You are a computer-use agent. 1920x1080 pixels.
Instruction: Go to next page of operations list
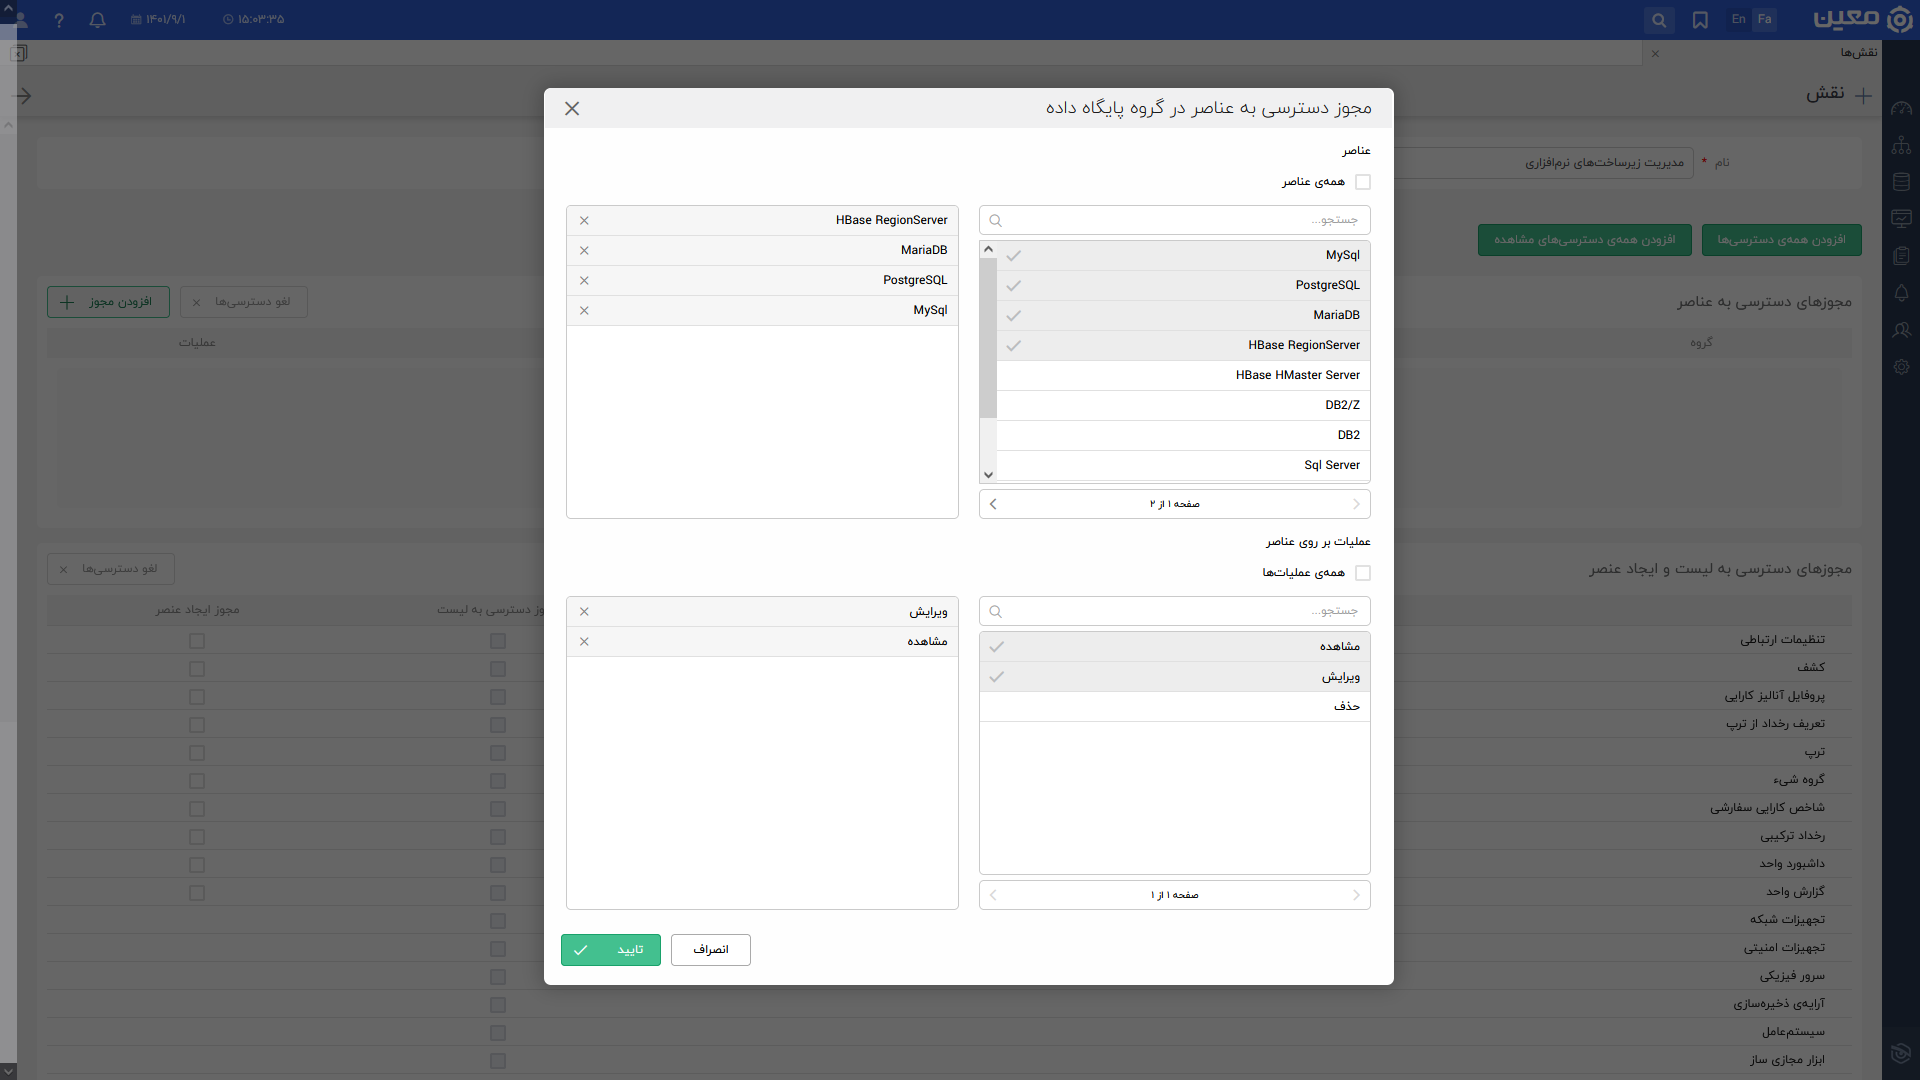tap(993, 895)
